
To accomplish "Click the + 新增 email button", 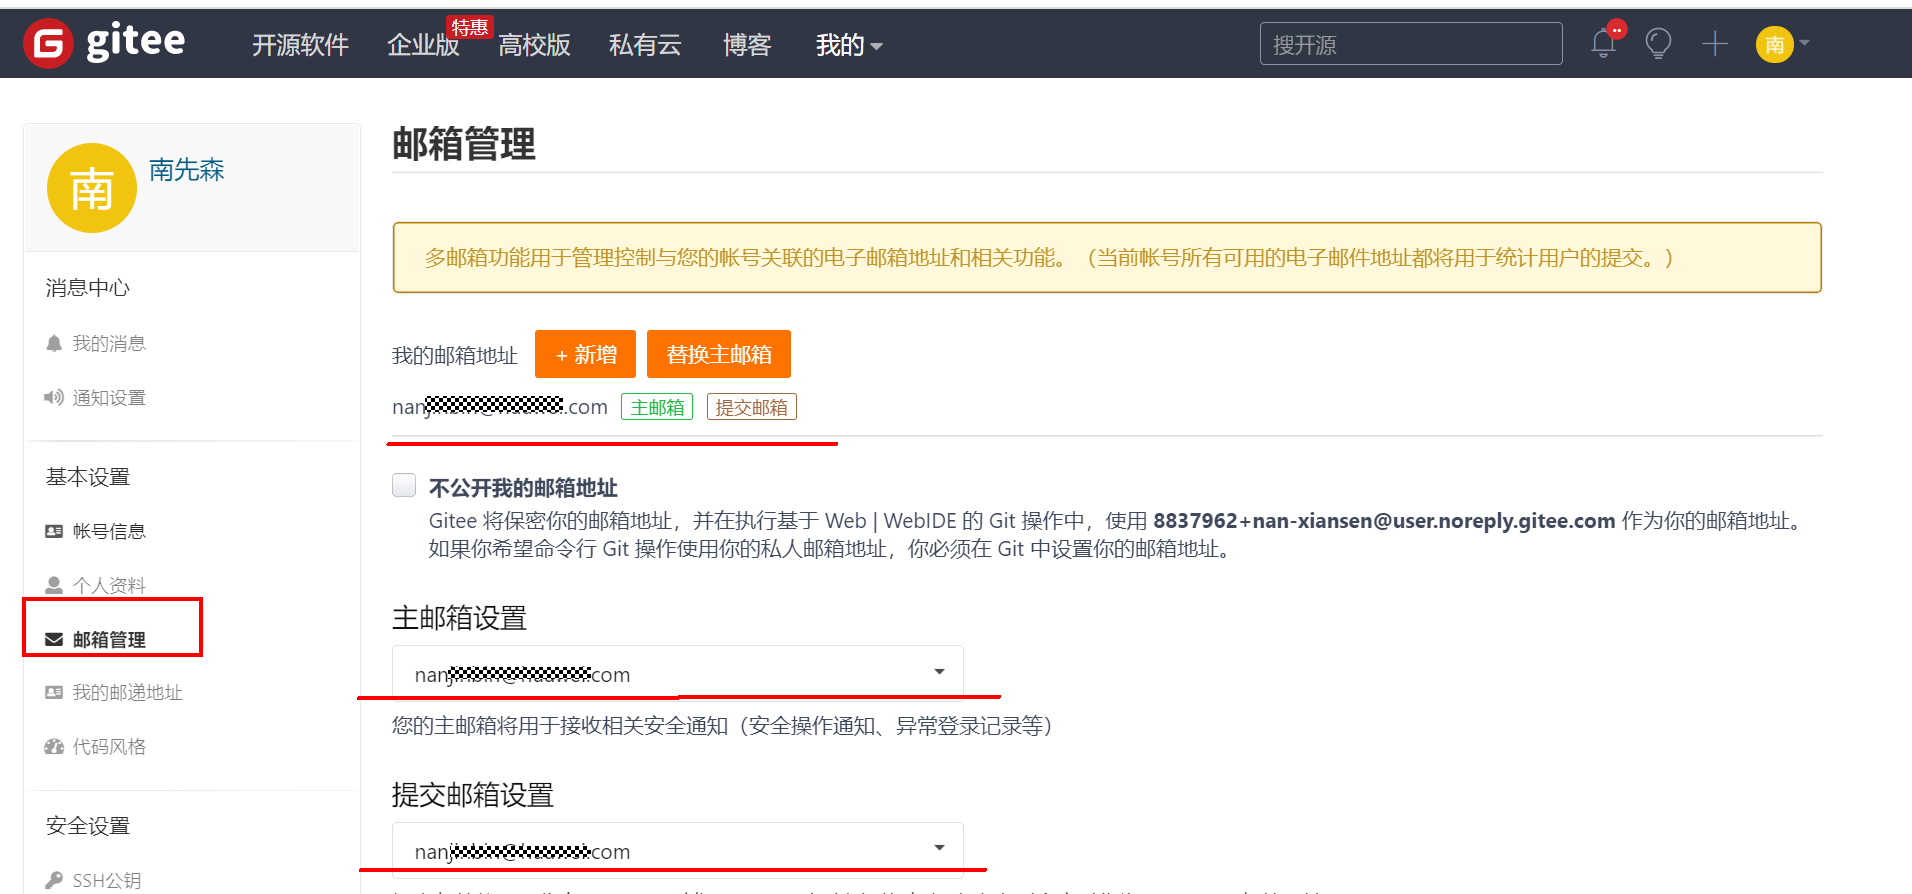I will coord(585,354).
